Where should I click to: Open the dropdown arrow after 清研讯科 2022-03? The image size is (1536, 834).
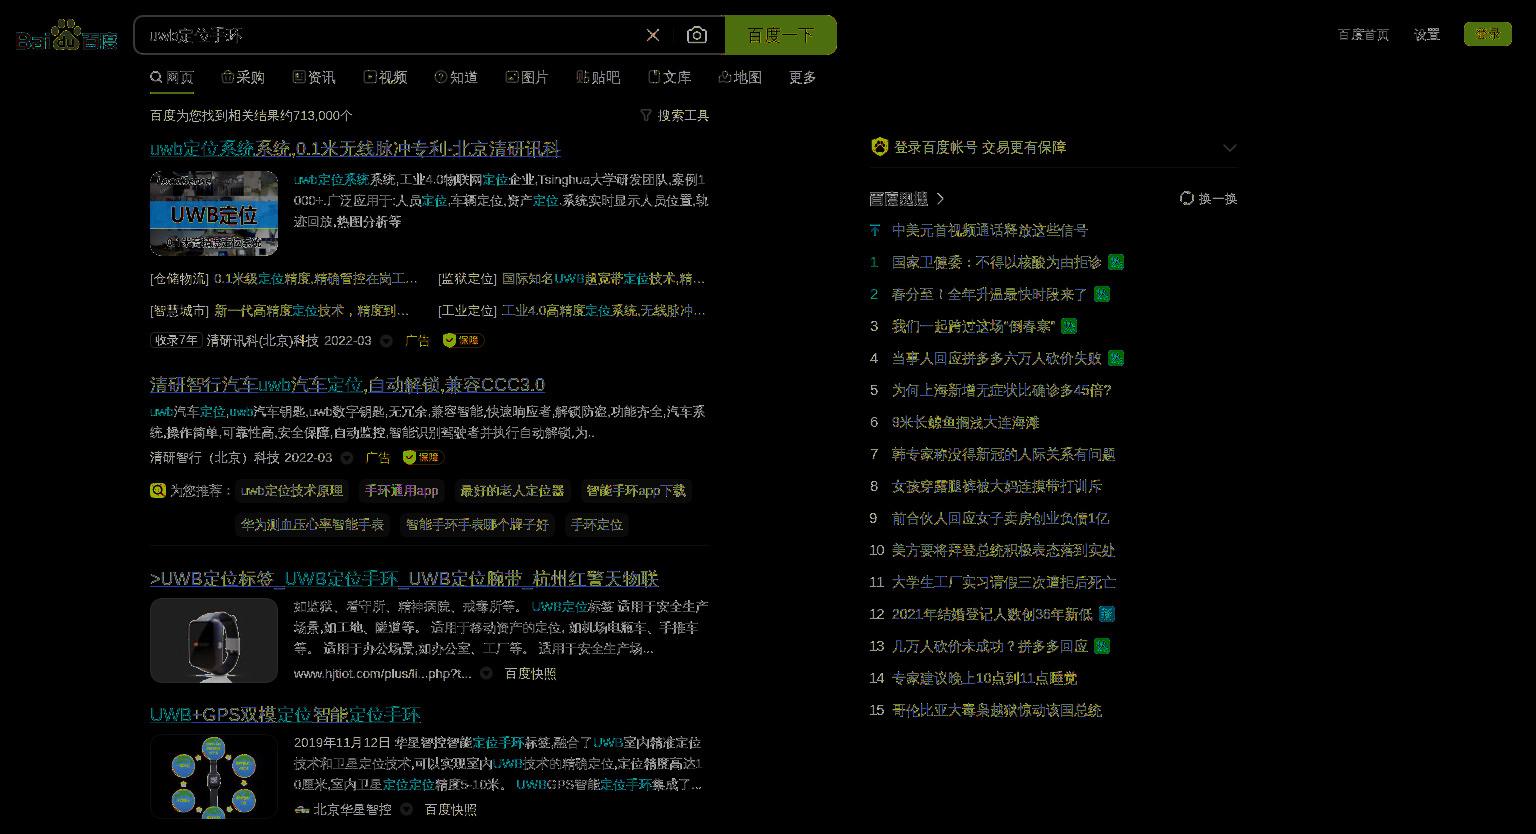pyautogui.click(x=386, y=341)
